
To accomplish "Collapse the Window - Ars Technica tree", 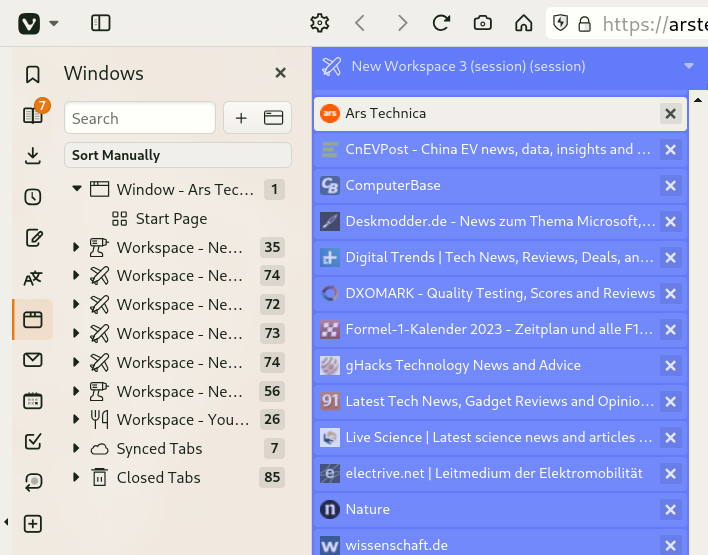I will (x=77, y=188).
